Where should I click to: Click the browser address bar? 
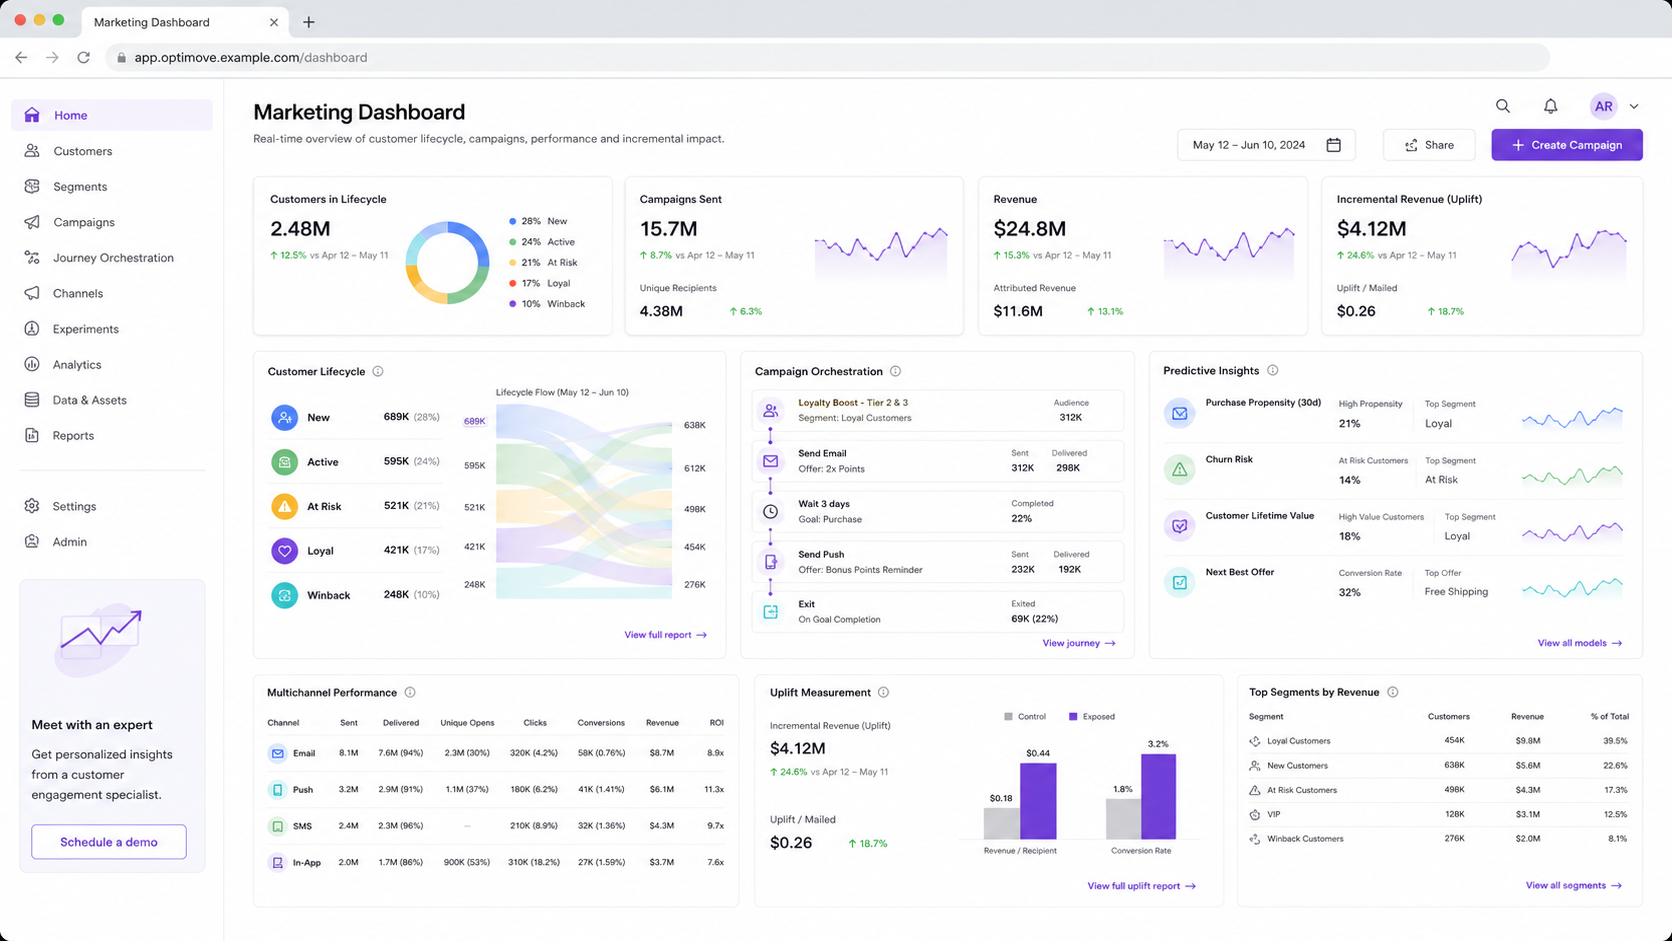828,57
